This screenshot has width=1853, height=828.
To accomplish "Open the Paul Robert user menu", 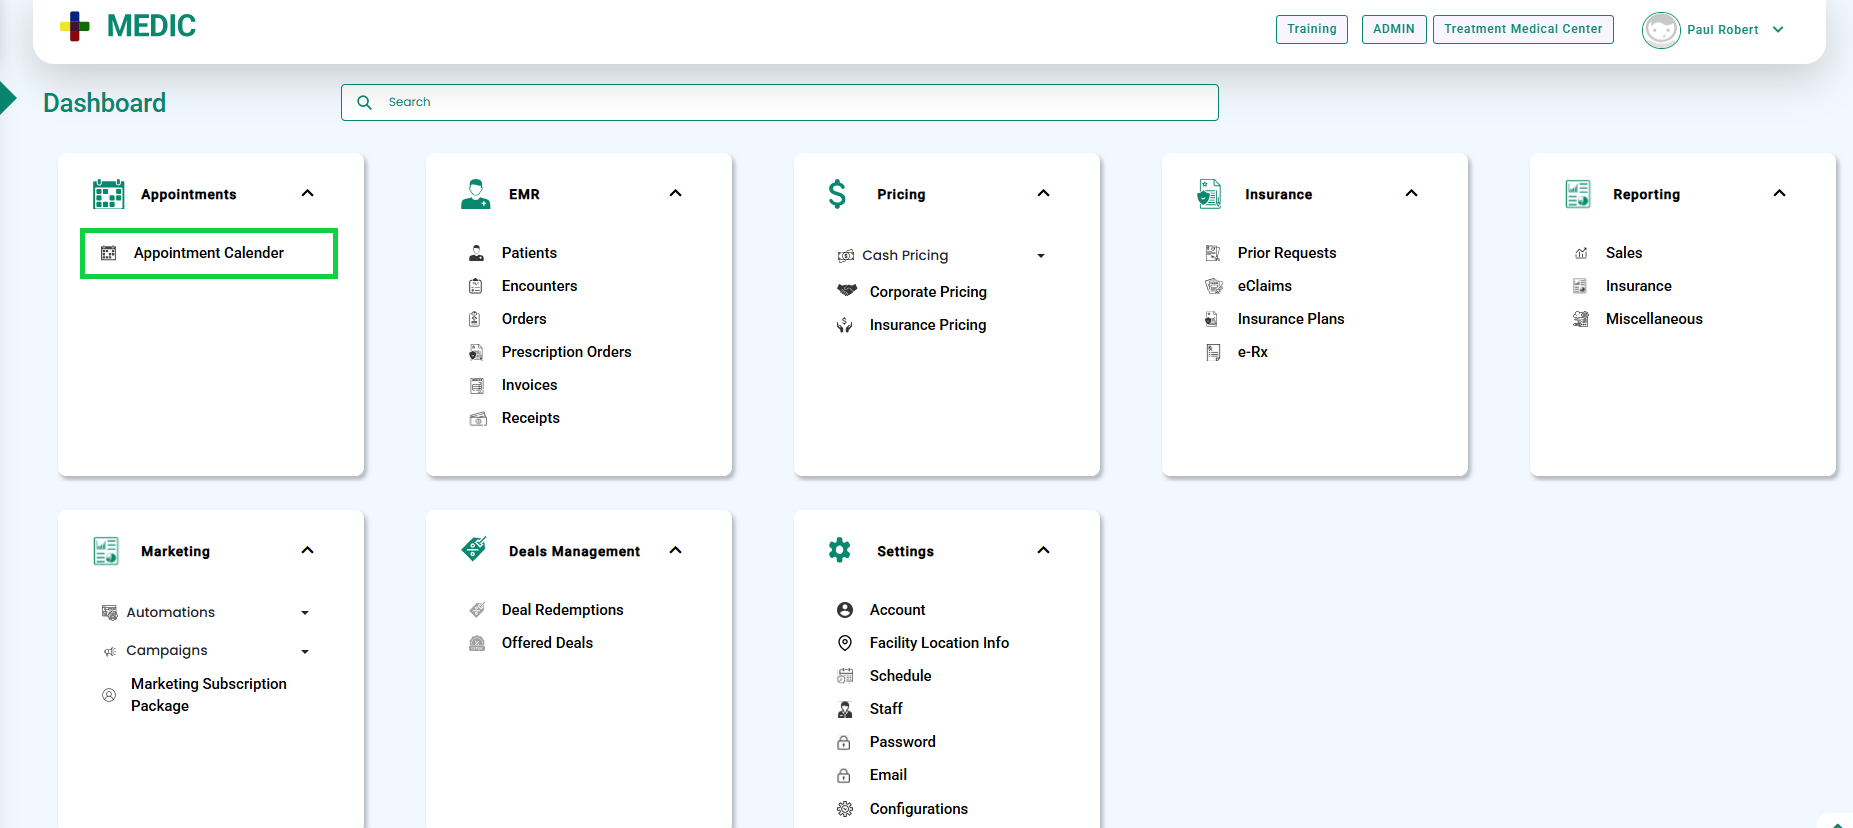I will pos(1778,30).
